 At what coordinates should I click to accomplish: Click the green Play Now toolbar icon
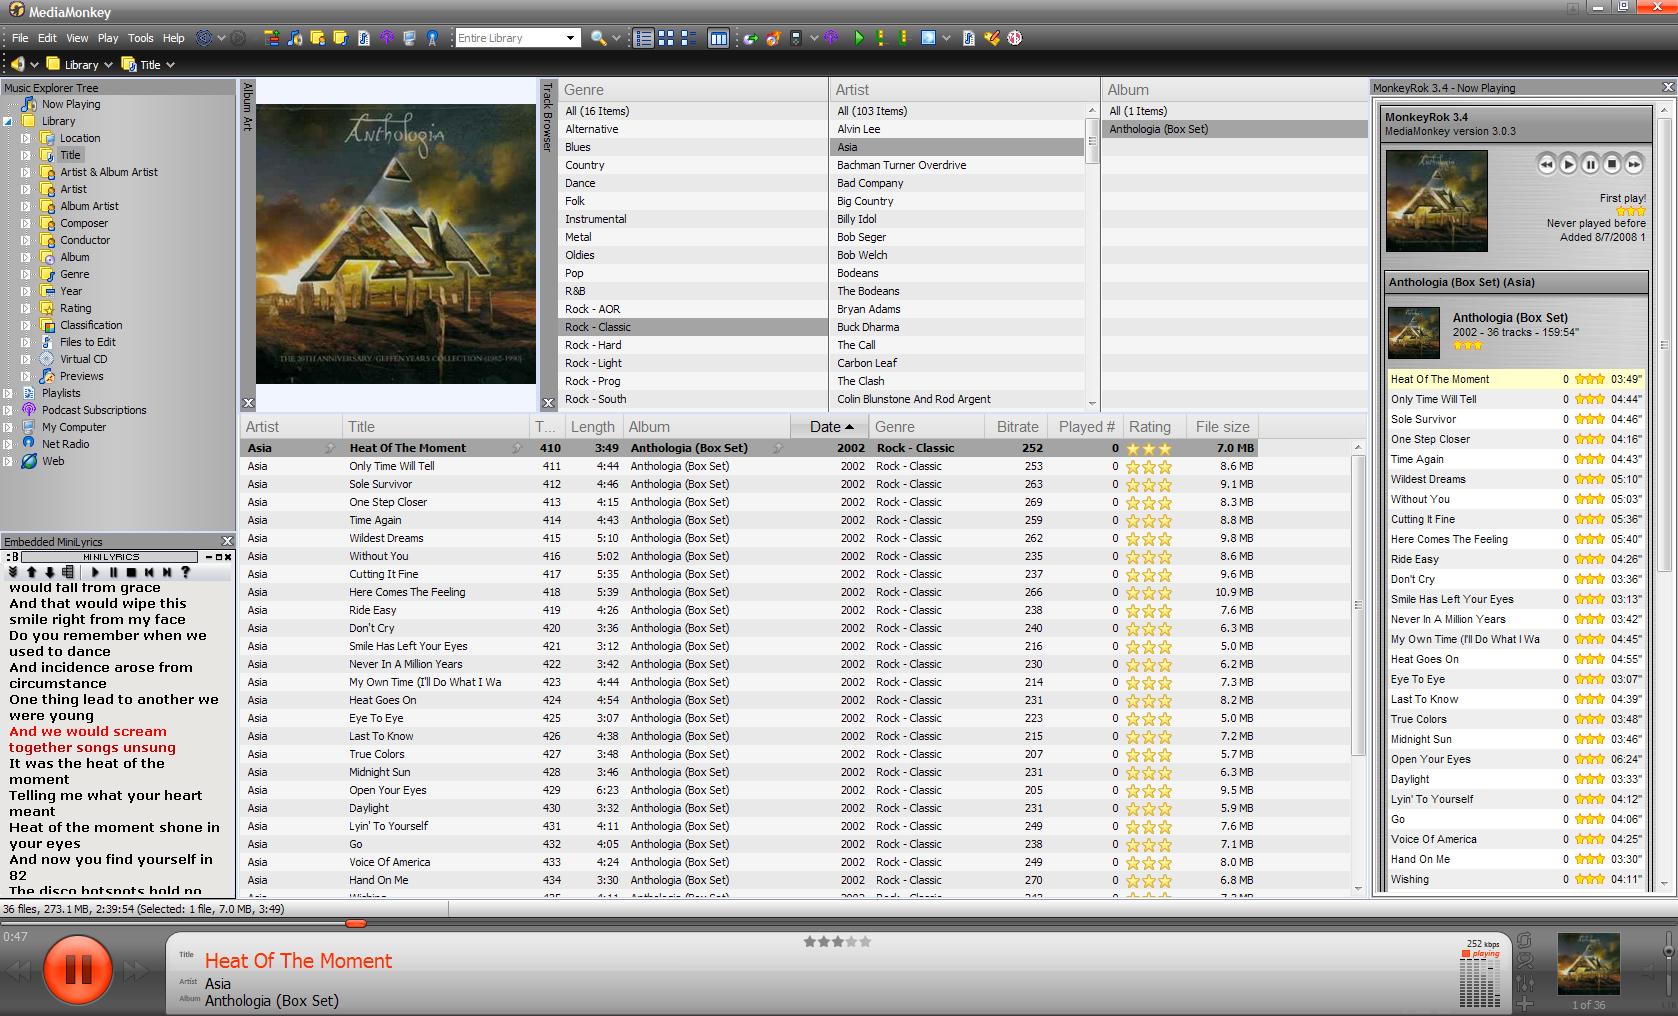point(859,38)
